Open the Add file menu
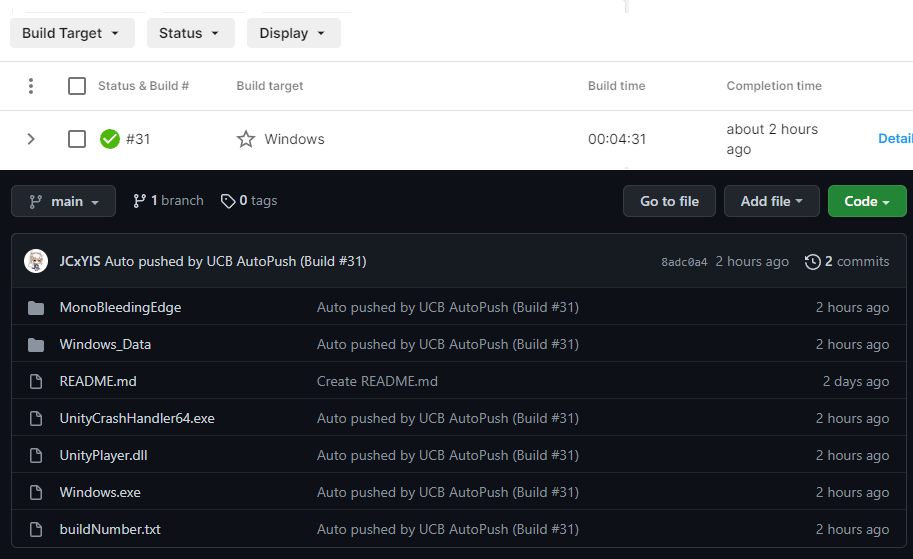 pyautogui.click(x=771, y=201)
